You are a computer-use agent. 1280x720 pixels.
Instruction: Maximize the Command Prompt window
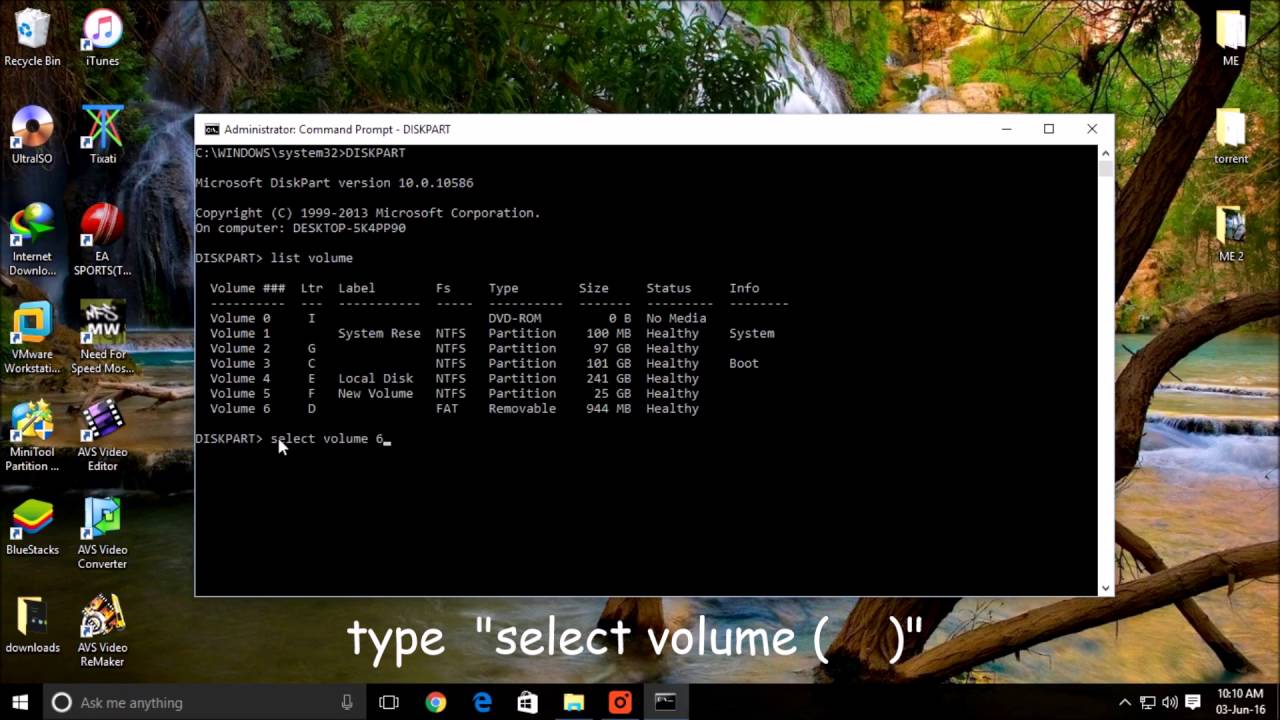[1049, 129]
